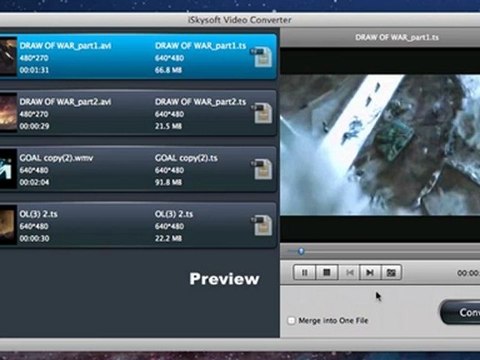Stop the preview playback
Screen dimensions: 480x360
[x=327, y=273]
